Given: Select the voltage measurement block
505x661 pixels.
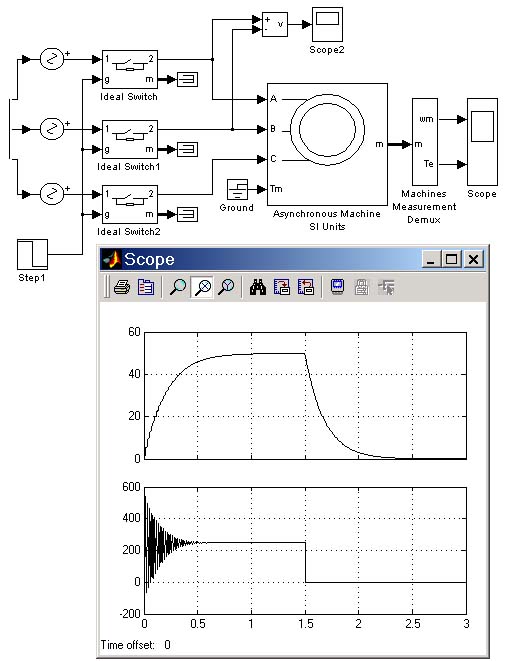Looking at the screenshot, I should point(275,24).
